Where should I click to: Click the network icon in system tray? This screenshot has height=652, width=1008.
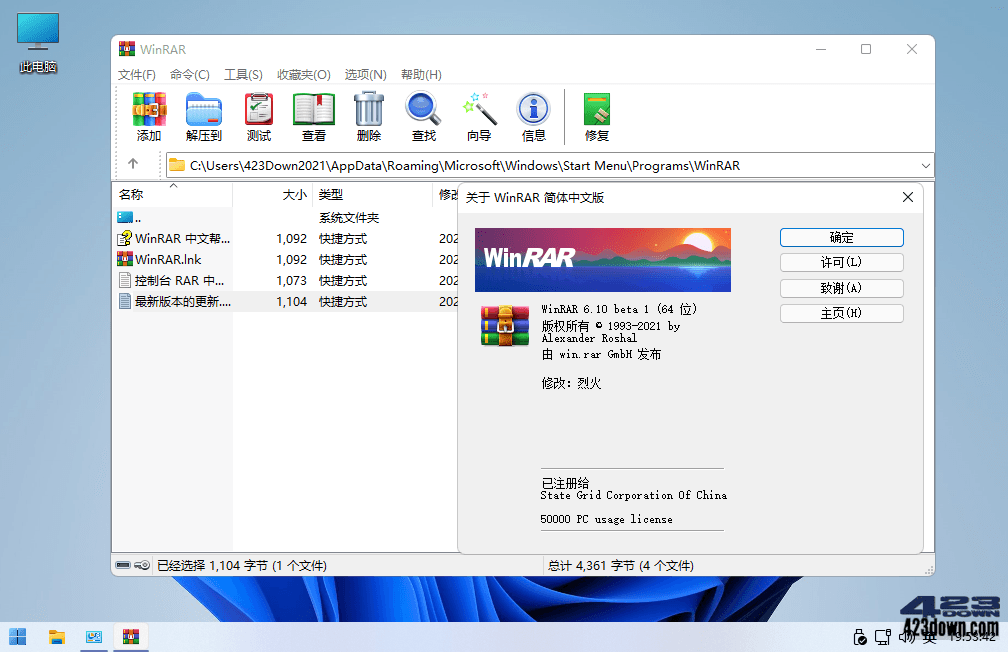[883, 637]
